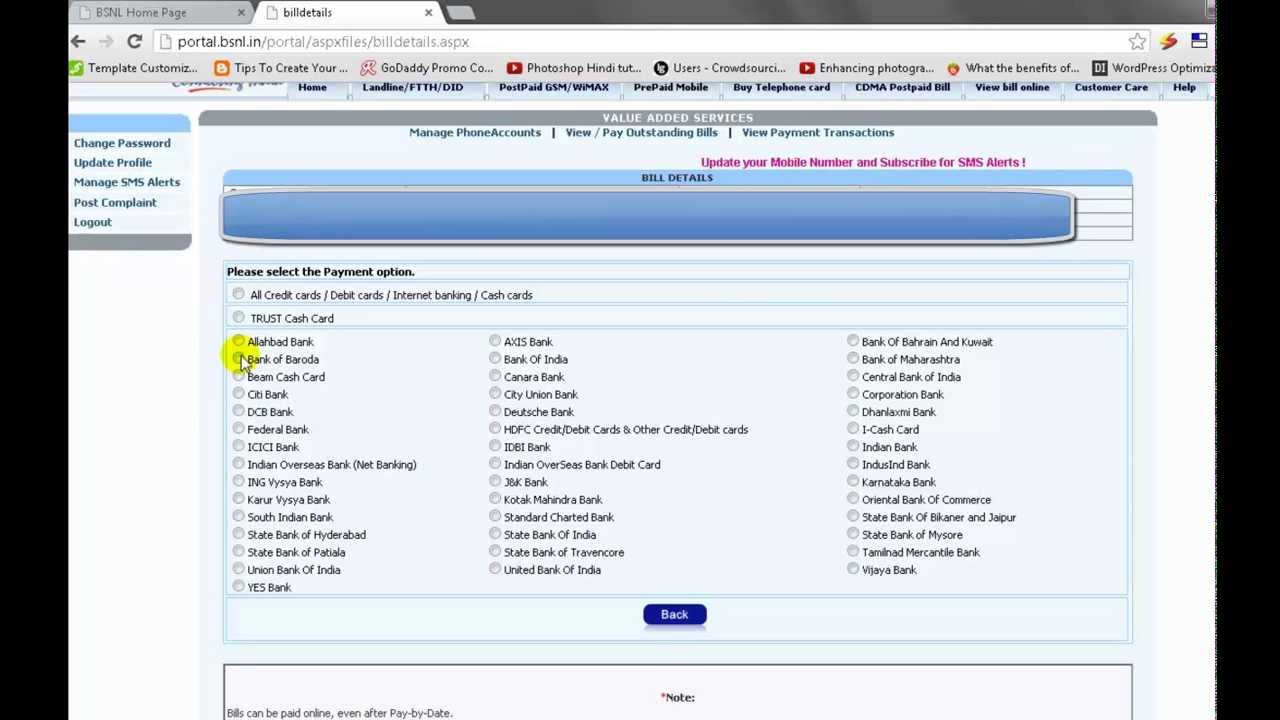
Task: Open Manage SMS Alerts link
Action: (x=127, y=182)
